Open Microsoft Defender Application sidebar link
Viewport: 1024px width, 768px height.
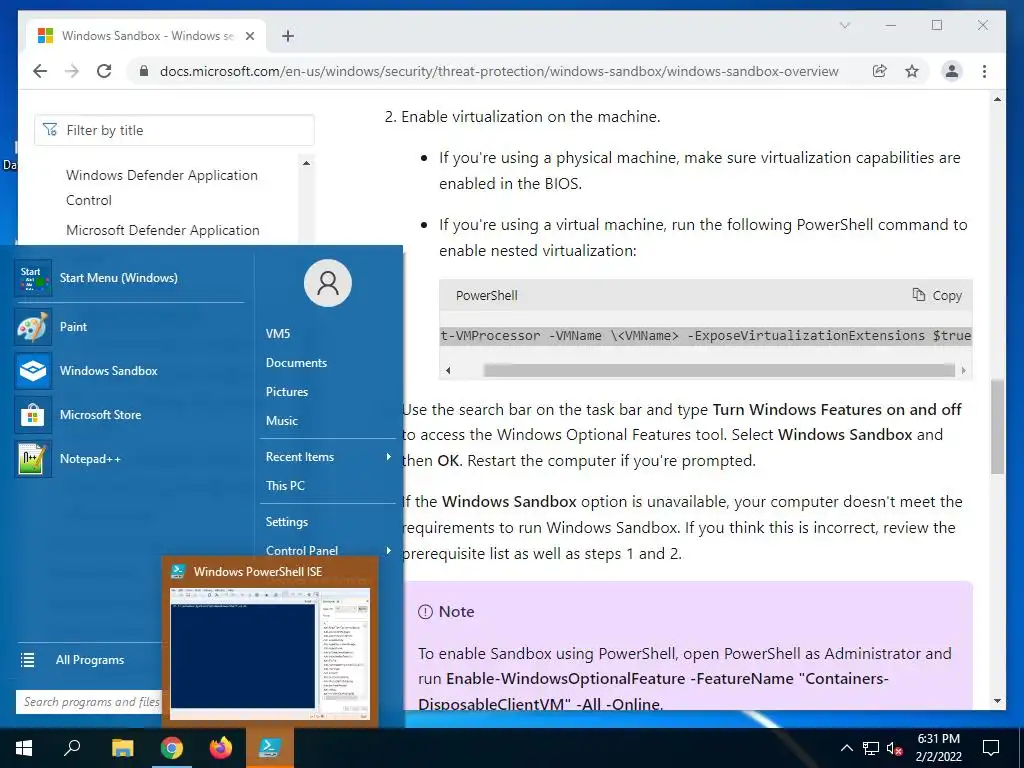point(163,230)
